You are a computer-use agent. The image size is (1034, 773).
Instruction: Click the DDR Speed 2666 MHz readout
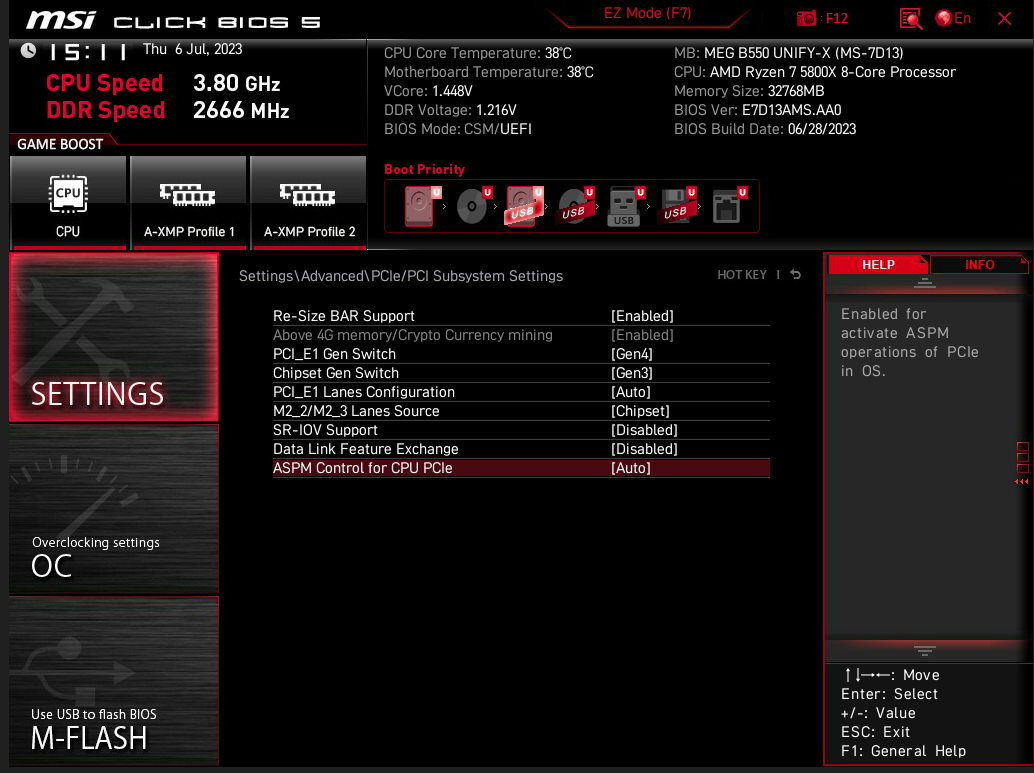tap(167, 110)
